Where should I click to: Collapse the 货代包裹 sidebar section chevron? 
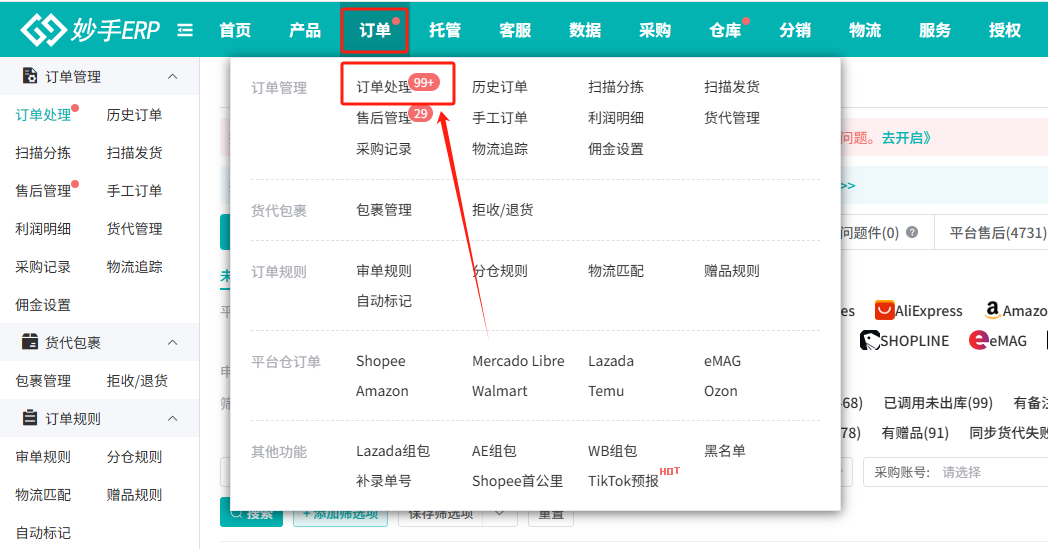pyautogui.click(x=172, y=343)
